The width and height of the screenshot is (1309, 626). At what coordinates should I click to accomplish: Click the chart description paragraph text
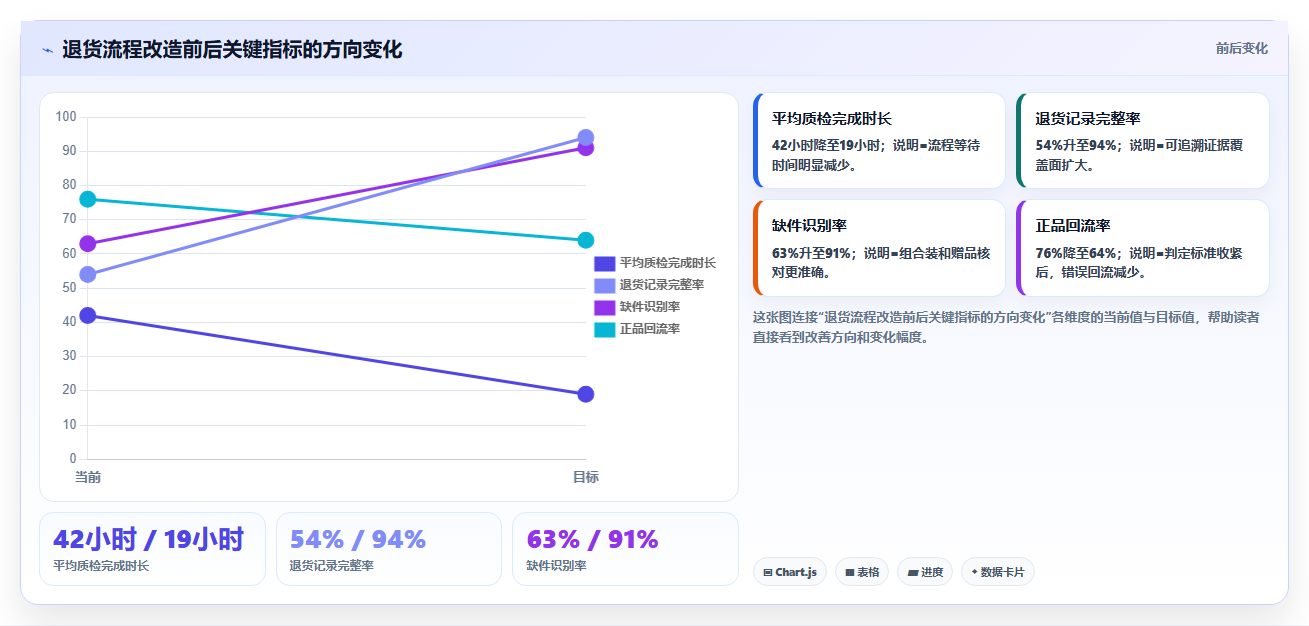tap(1006, 327)
